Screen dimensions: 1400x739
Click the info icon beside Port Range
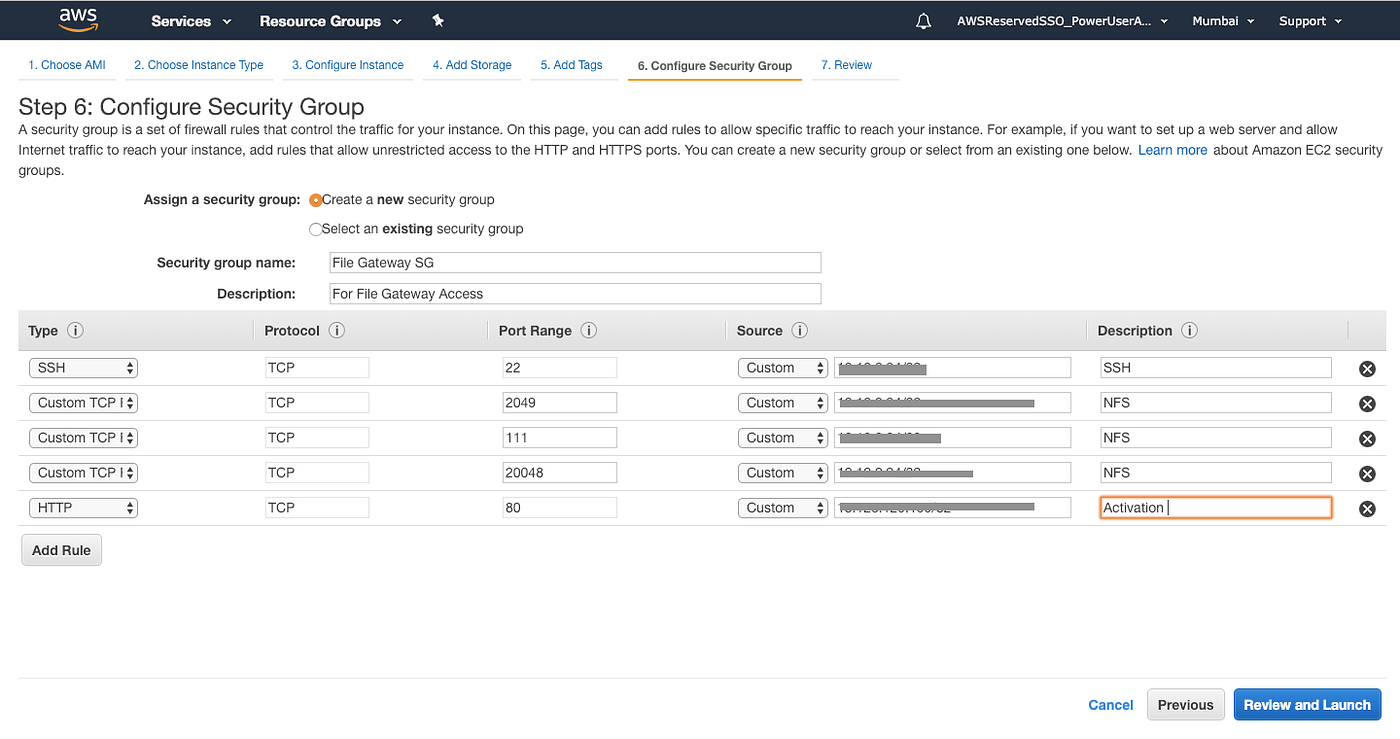[x=588, y=330]
